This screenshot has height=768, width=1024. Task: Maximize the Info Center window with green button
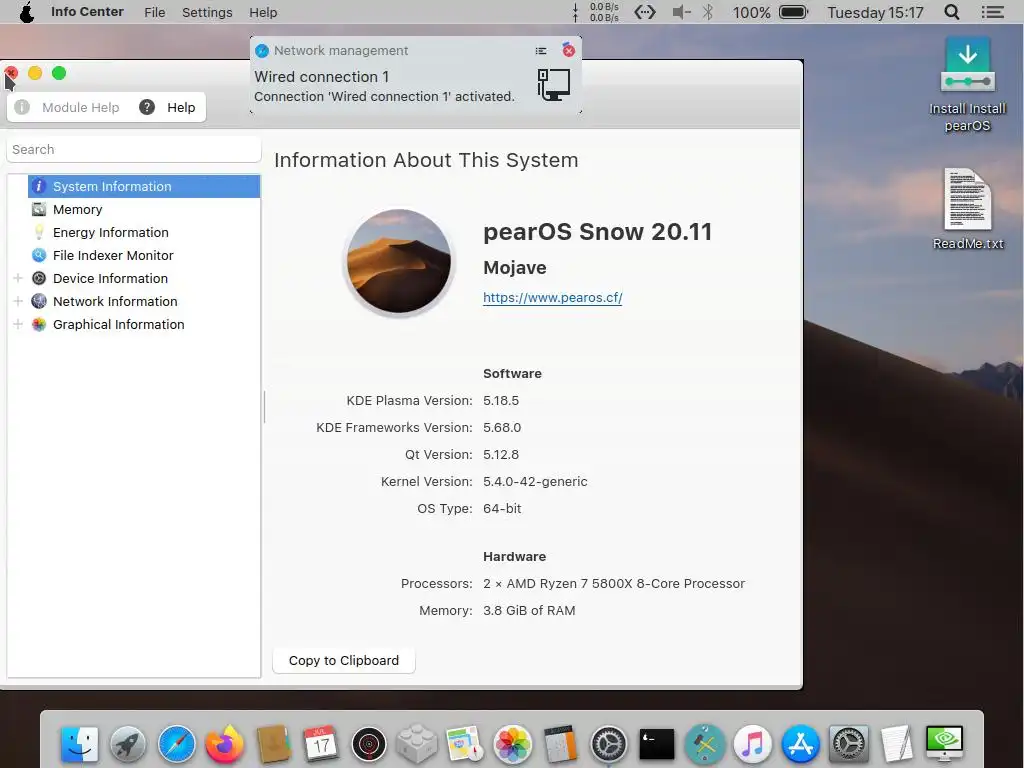59,73
